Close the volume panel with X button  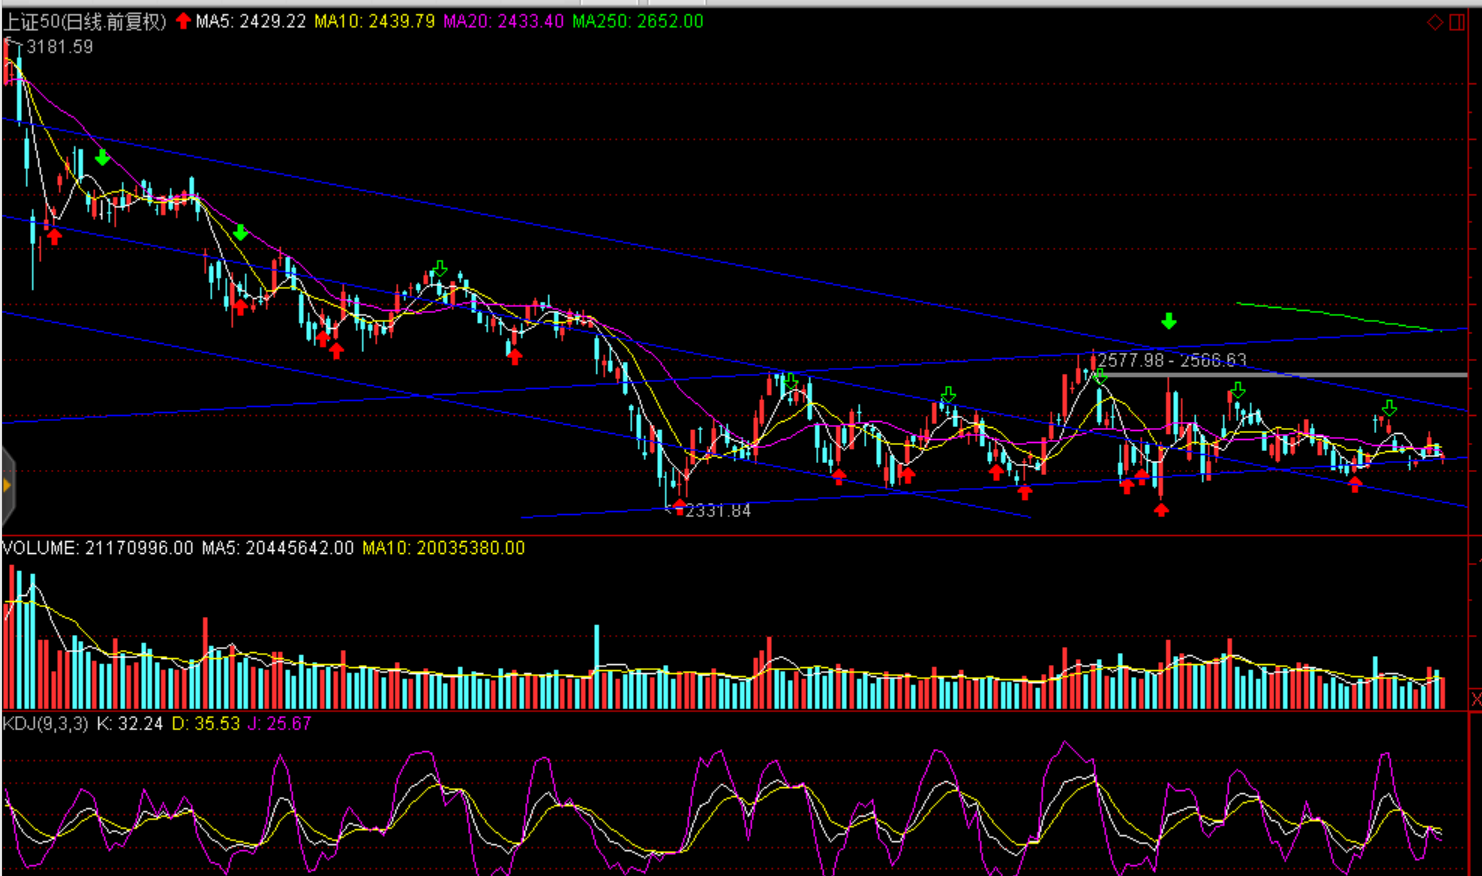1475,698
